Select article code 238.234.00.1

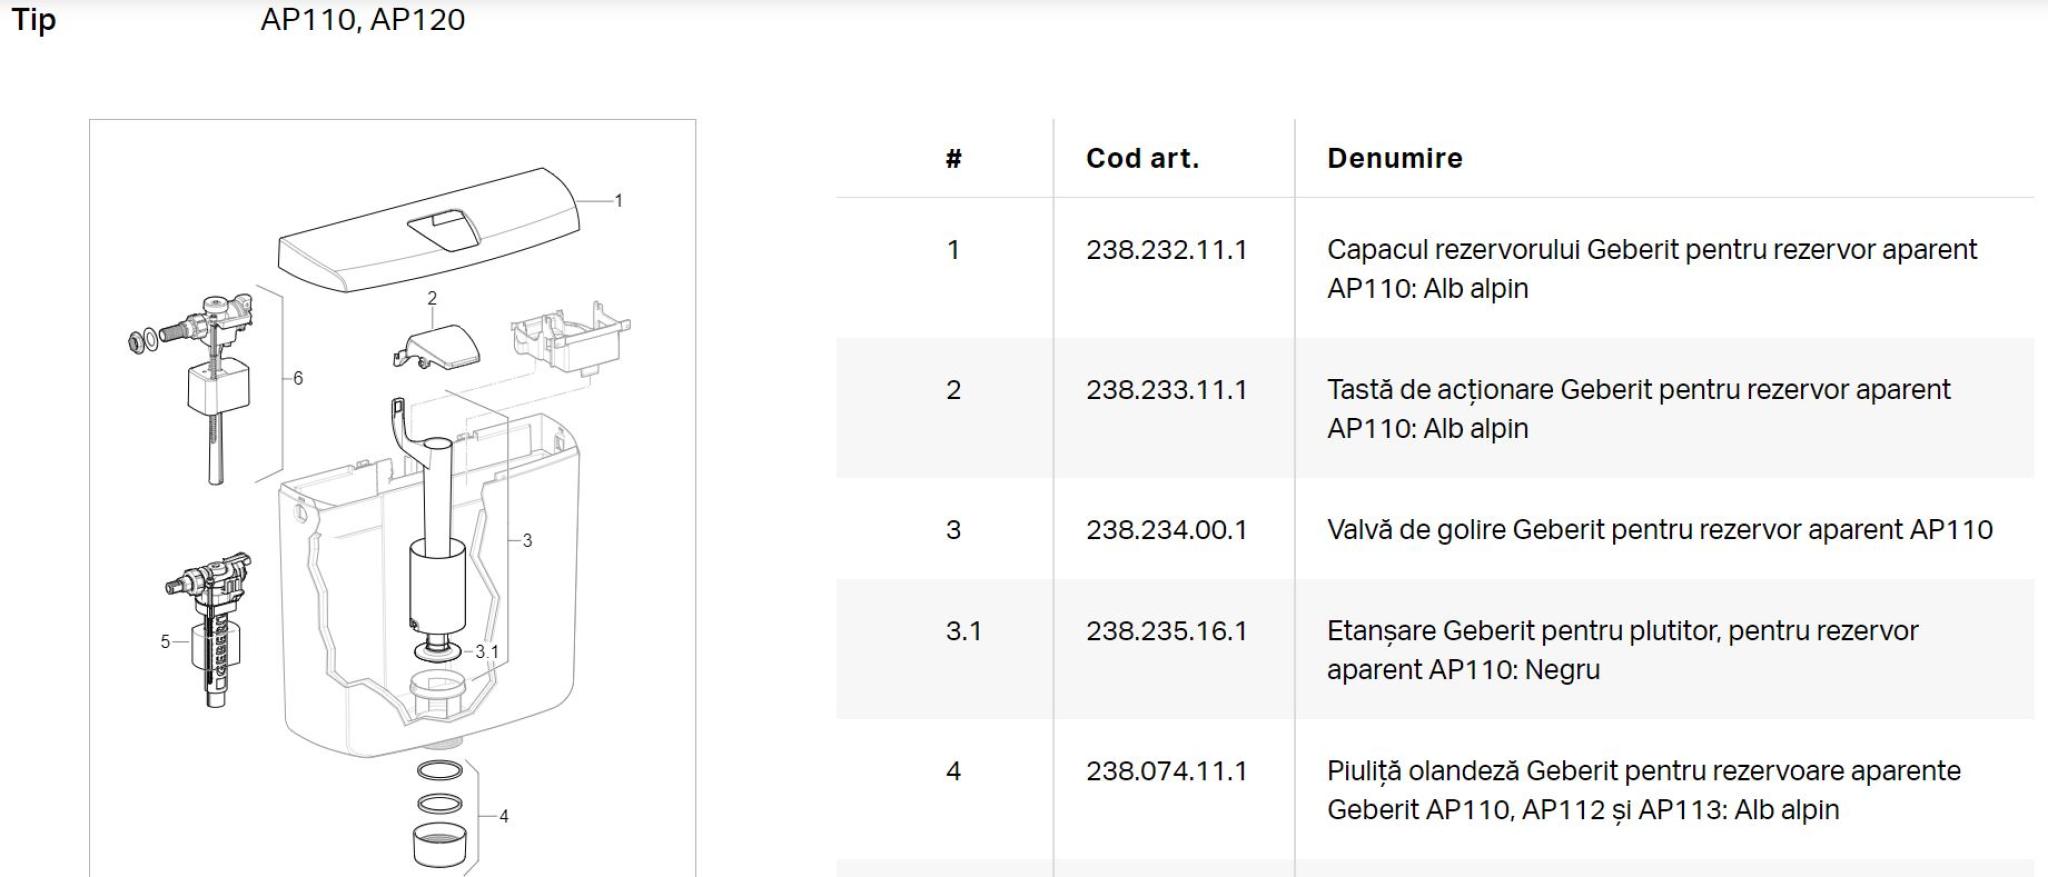pos(1166,530)
